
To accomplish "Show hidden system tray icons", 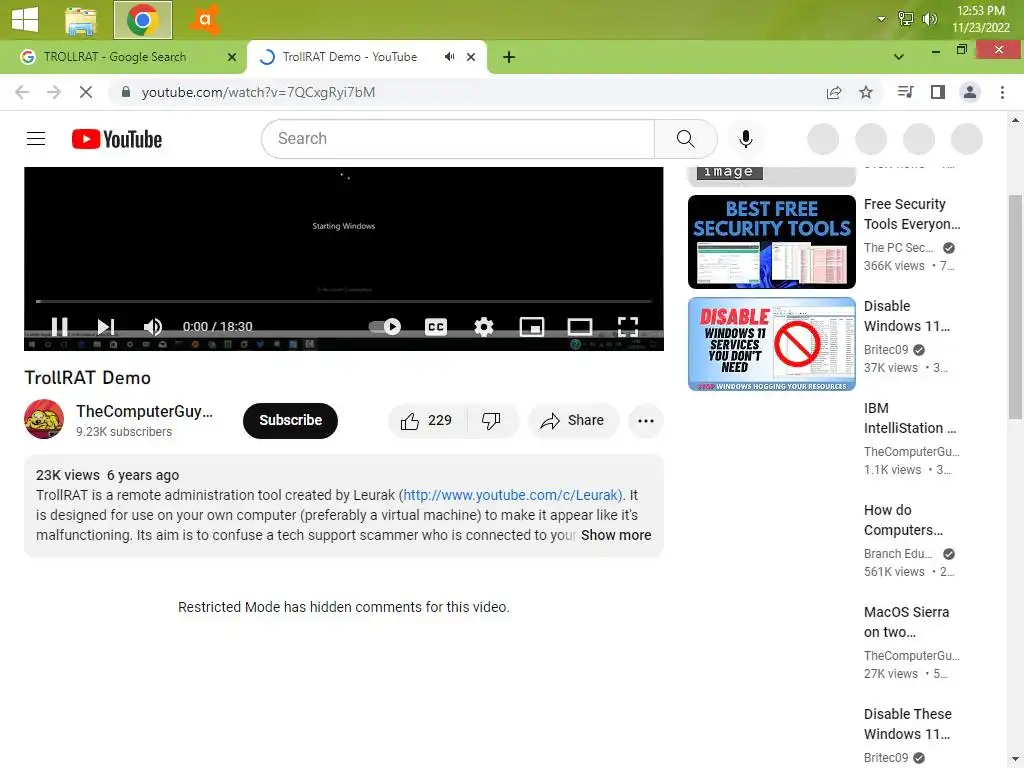I will 881,19.
